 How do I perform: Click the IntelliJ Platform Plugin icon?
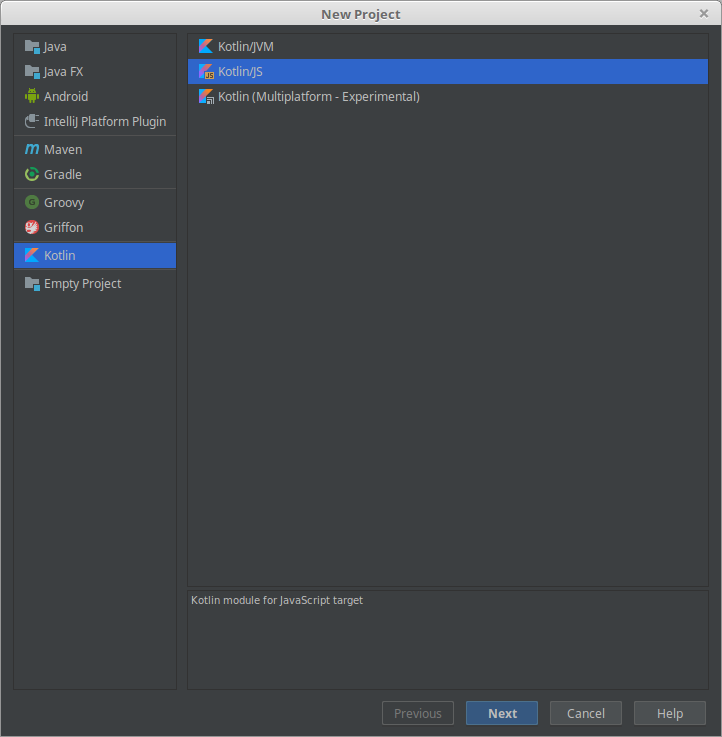32,121
